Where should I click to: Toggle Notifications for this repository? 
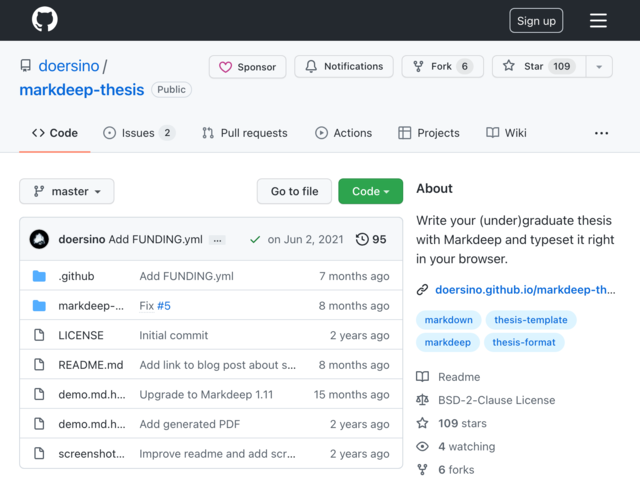pyautogui.click(x=344, y=67)
